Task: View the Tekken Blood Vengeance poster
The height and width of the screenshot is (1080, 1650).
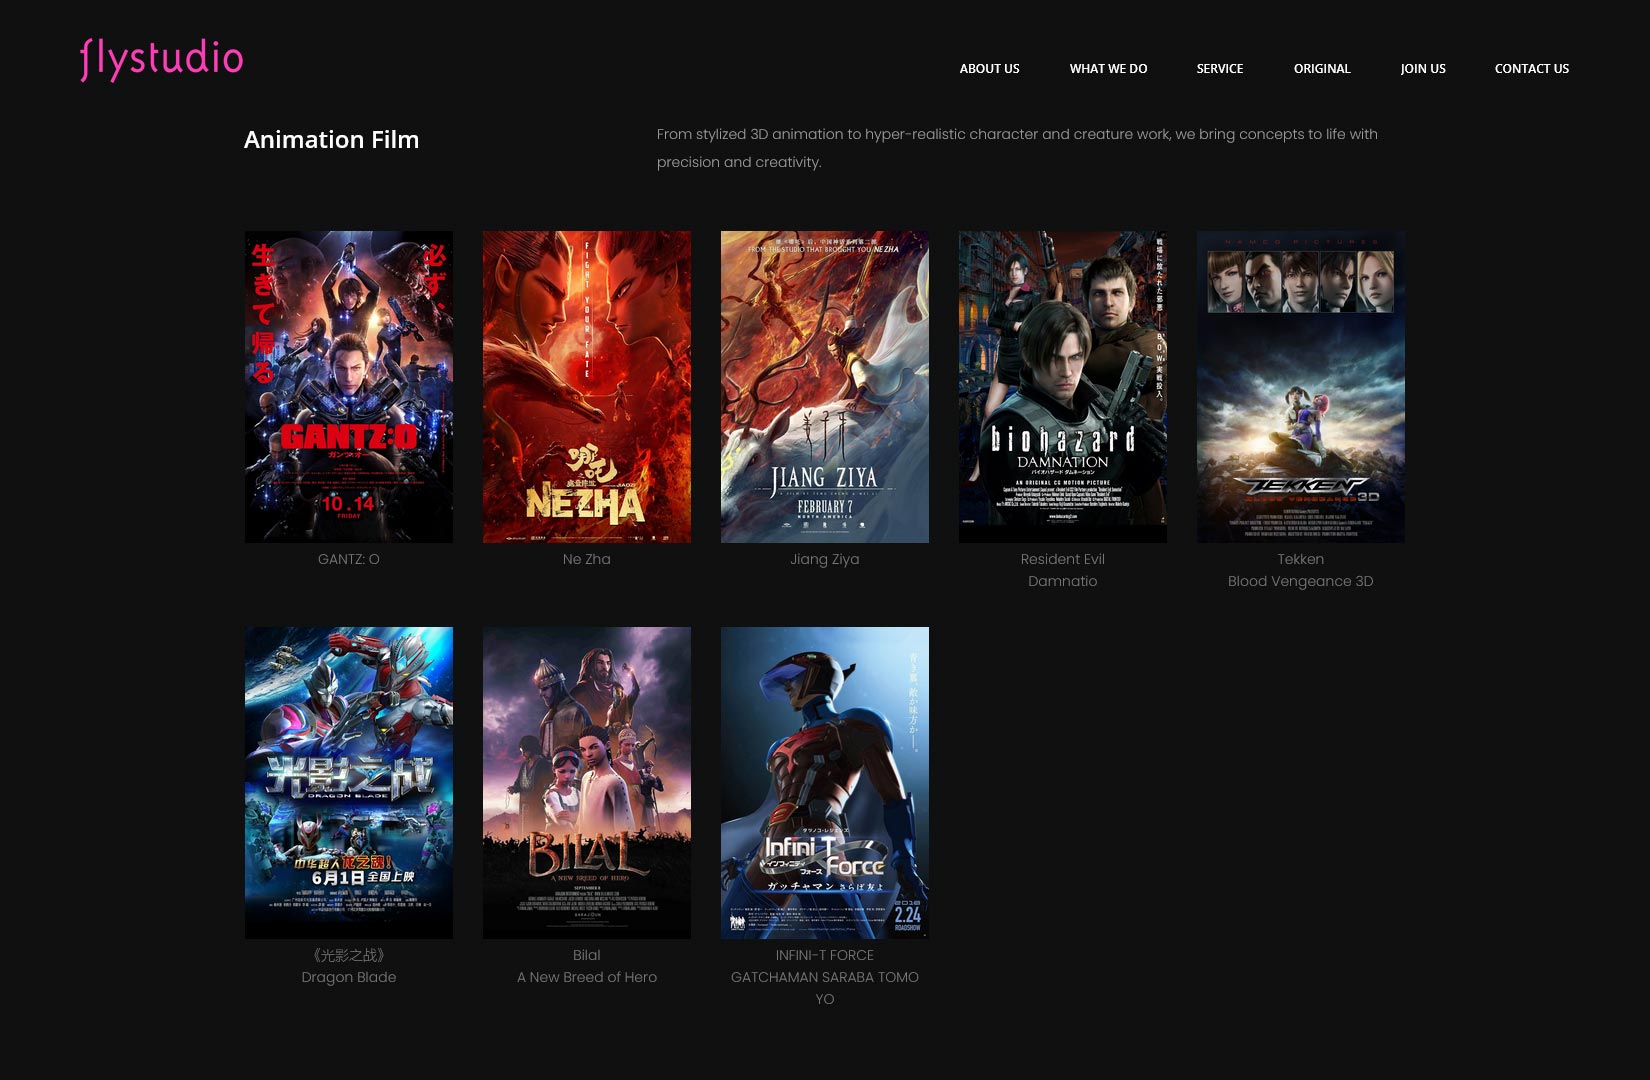Action: 1301,387
